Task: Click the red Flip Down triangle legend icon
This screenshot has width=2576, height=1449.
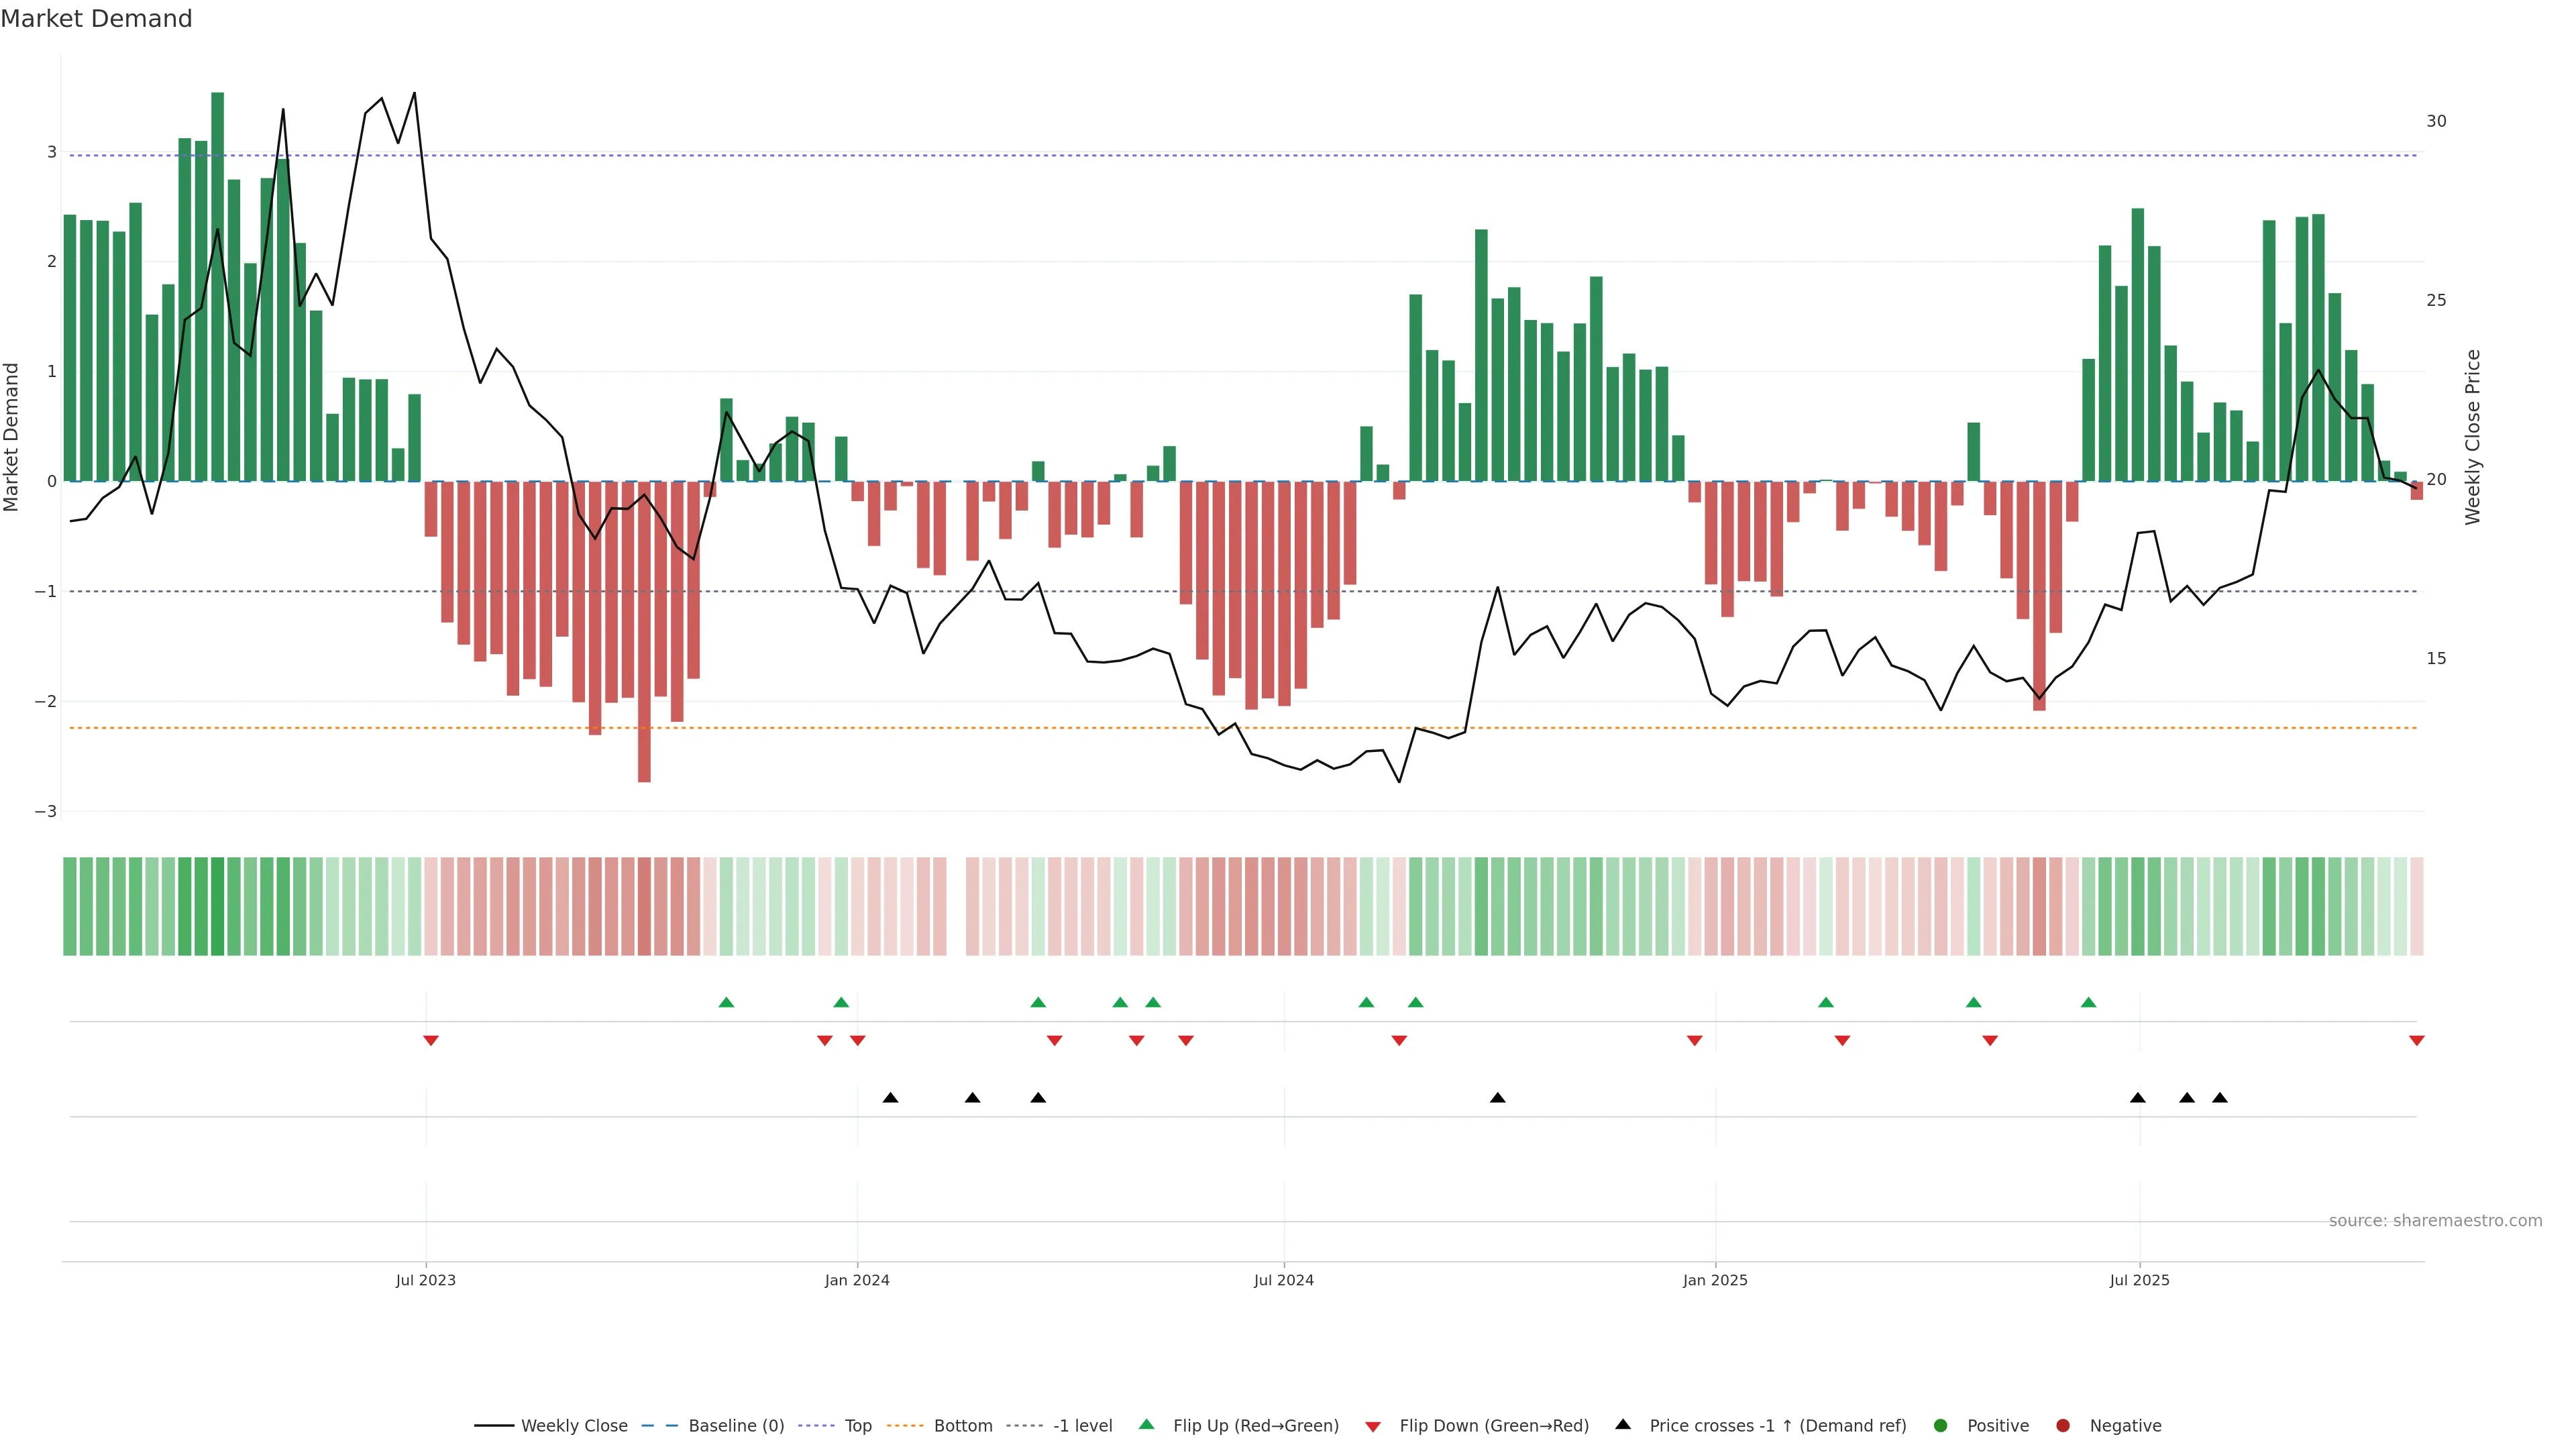Action: click(1373, 1426)
